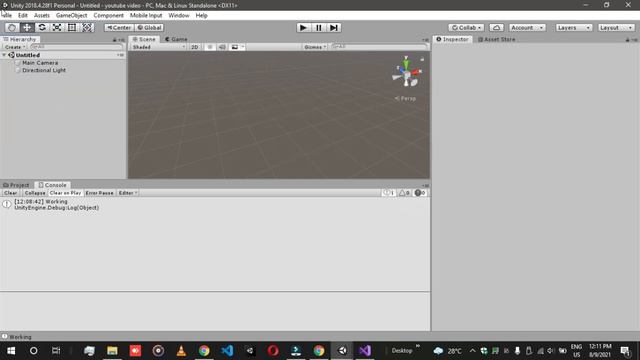Select the Hand tool in toolbar
Image resolution: width=640 pixels, height=360 pixels.
12,27
